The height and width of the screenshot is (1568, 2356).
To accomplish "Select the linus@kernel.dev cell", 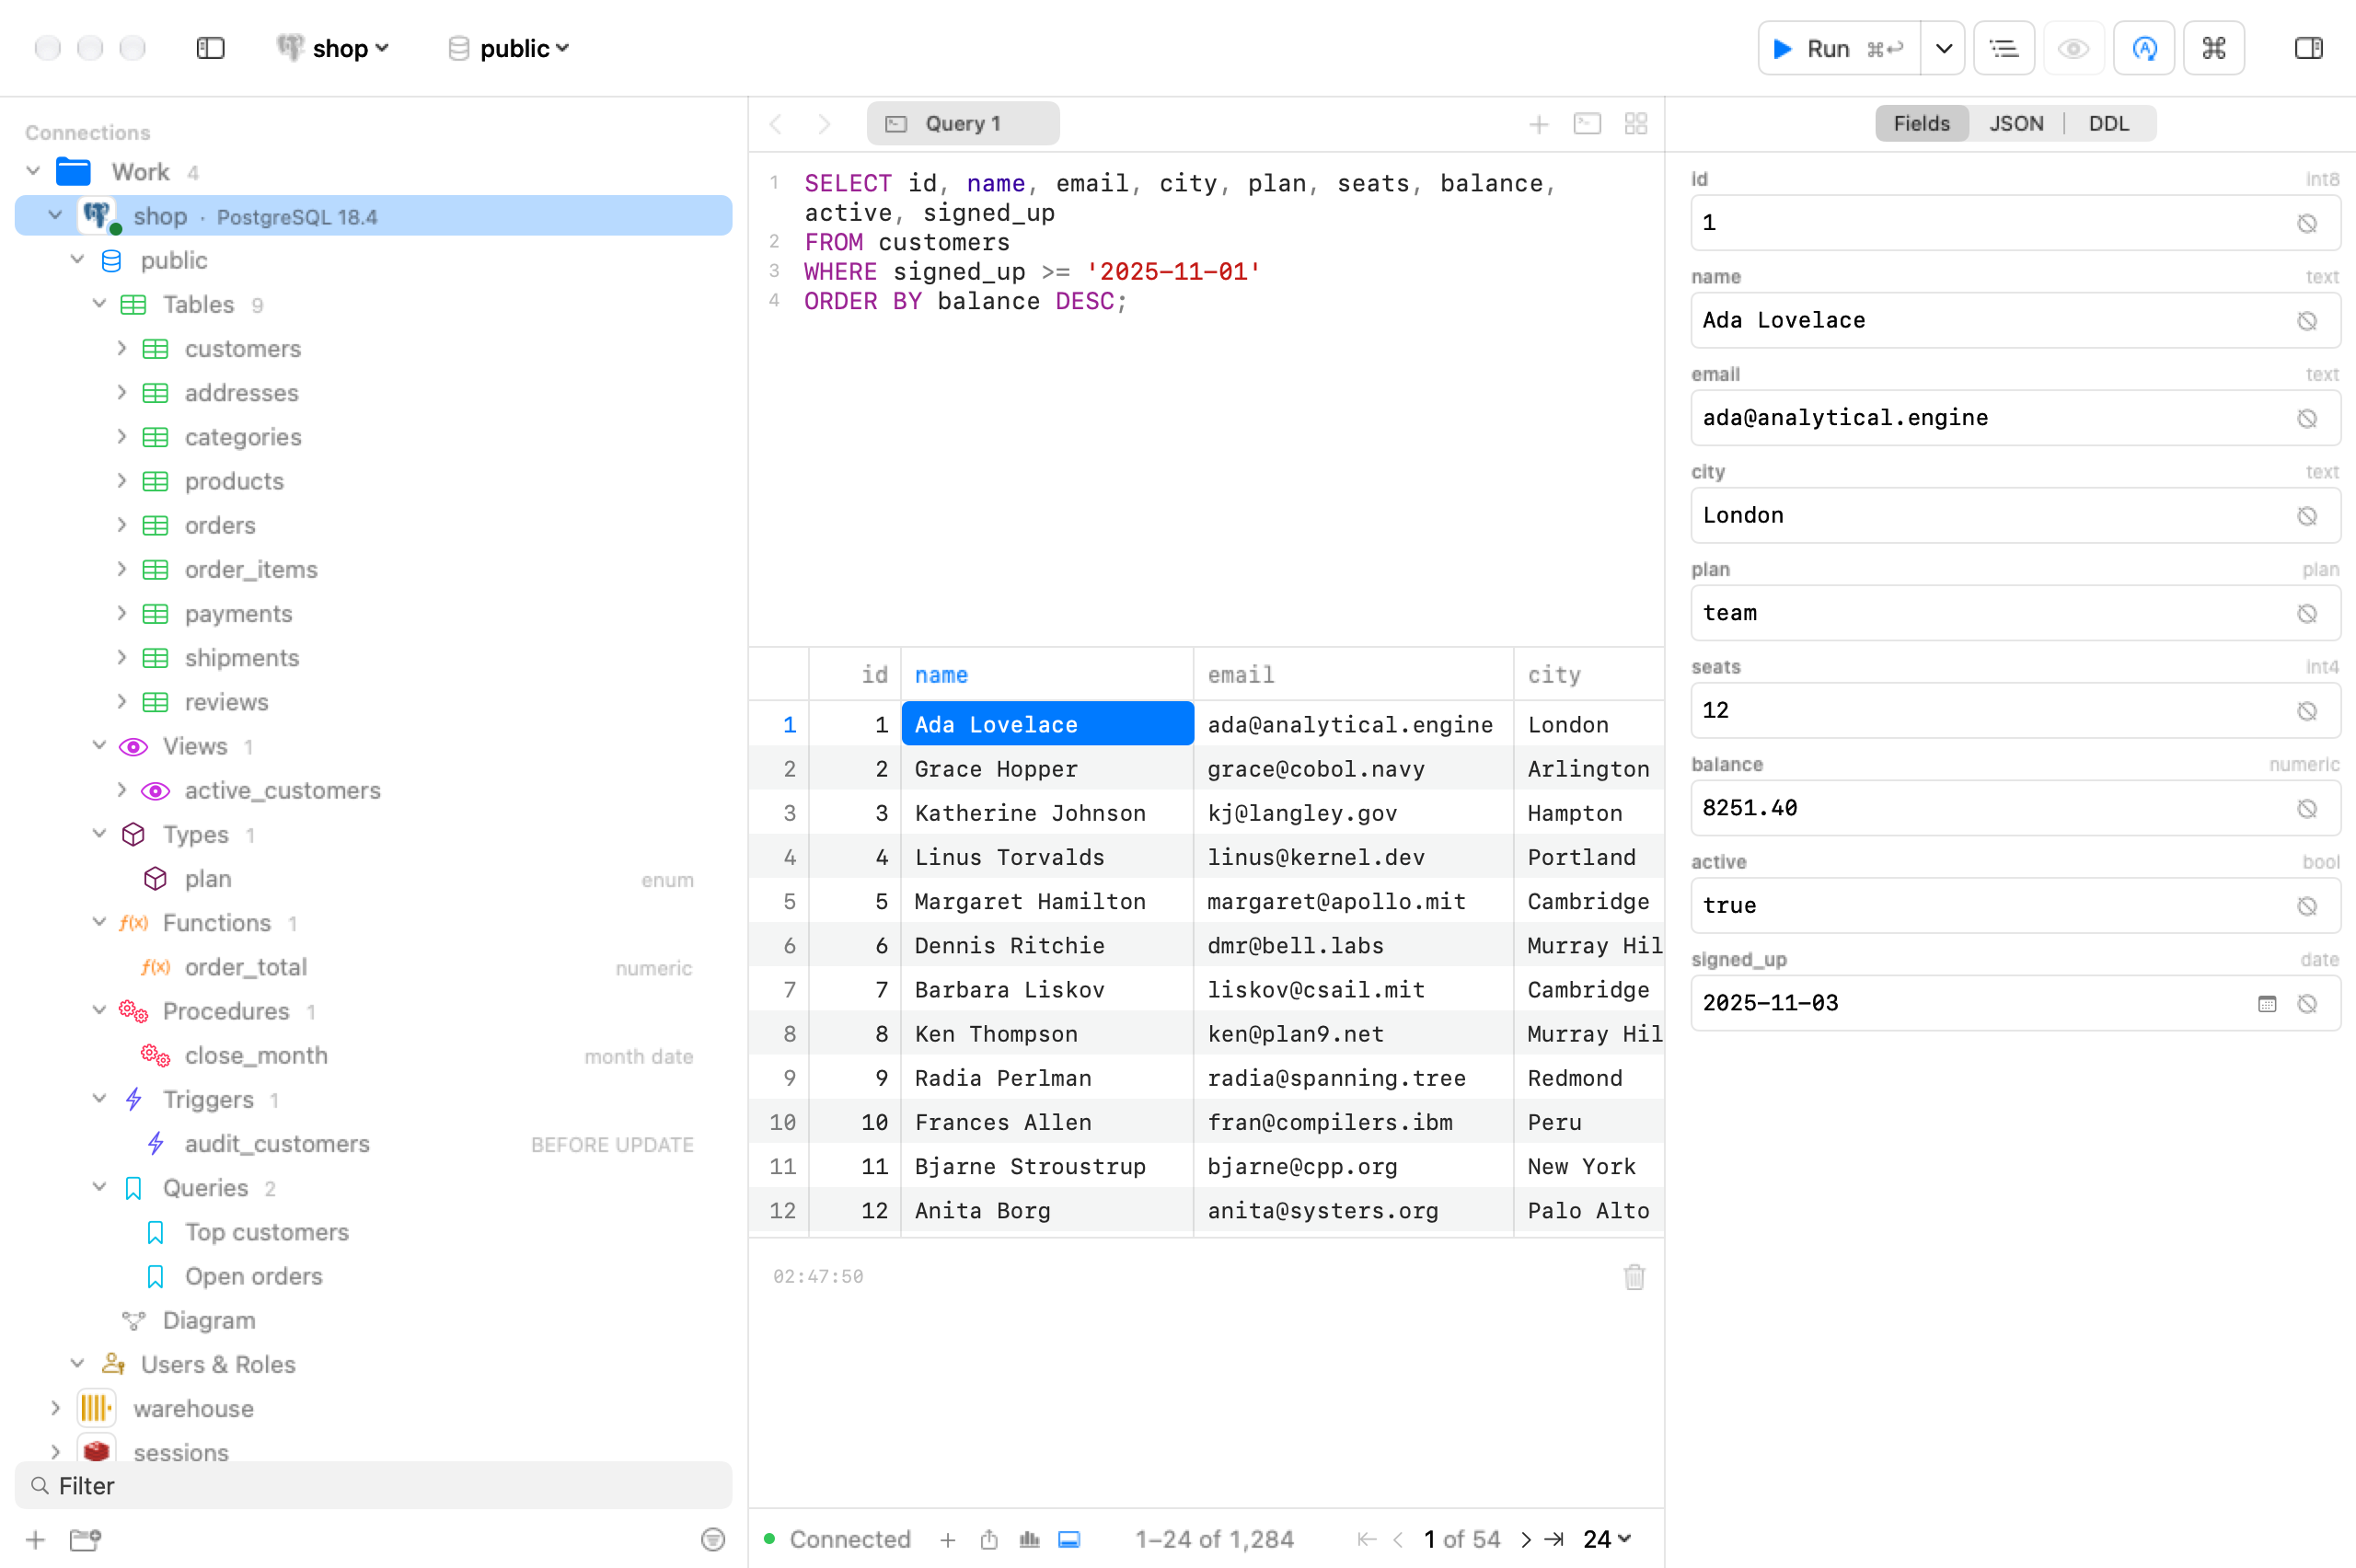I will [1353, 856].
